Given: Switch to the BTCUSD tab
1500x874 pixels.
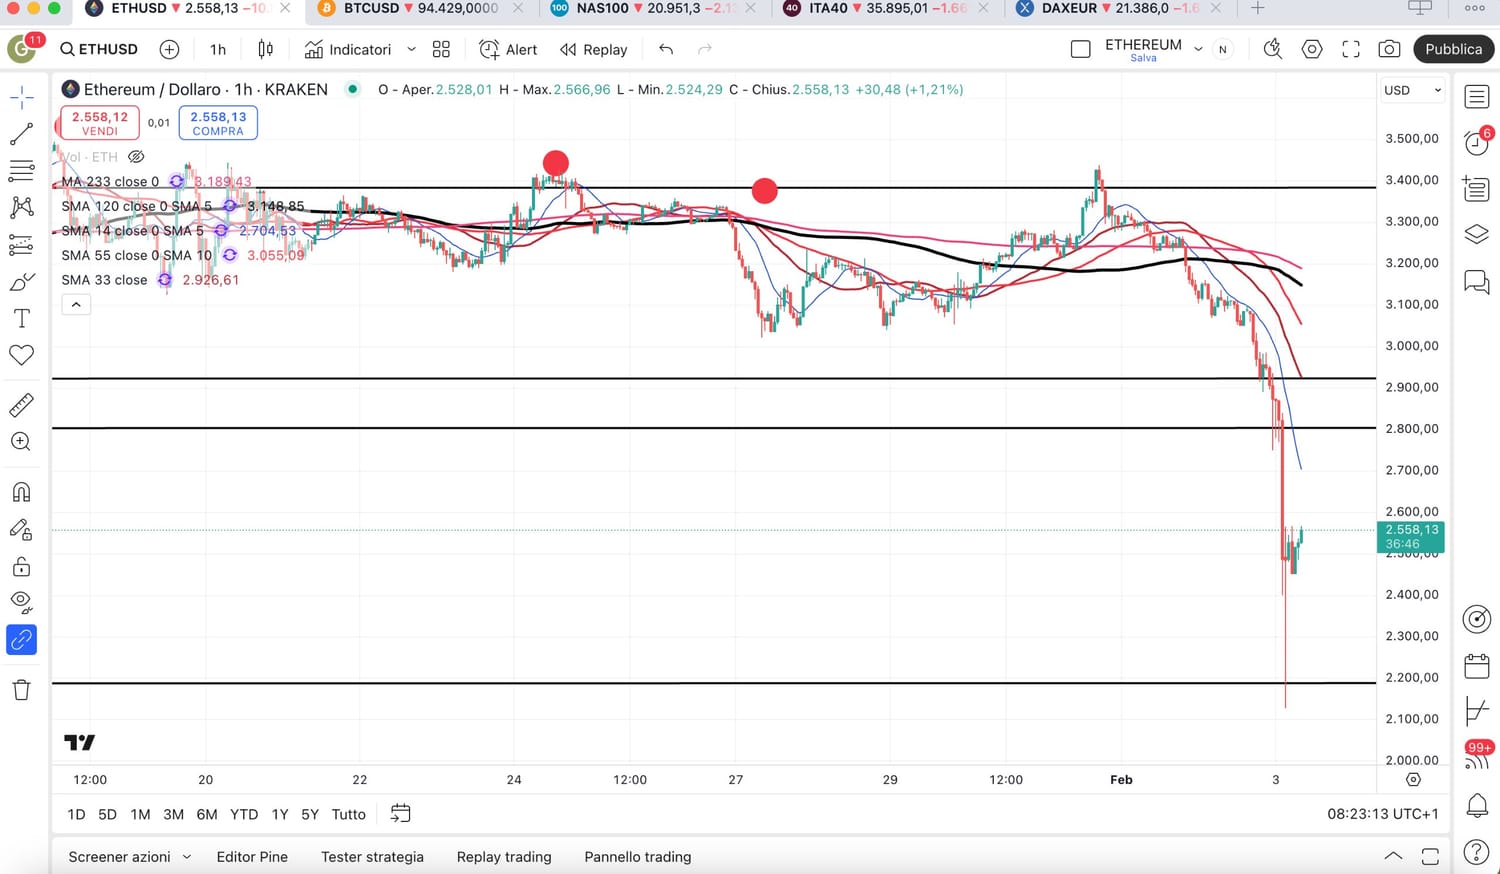Looking at the screenshot, I should click(x=421, y=9).
